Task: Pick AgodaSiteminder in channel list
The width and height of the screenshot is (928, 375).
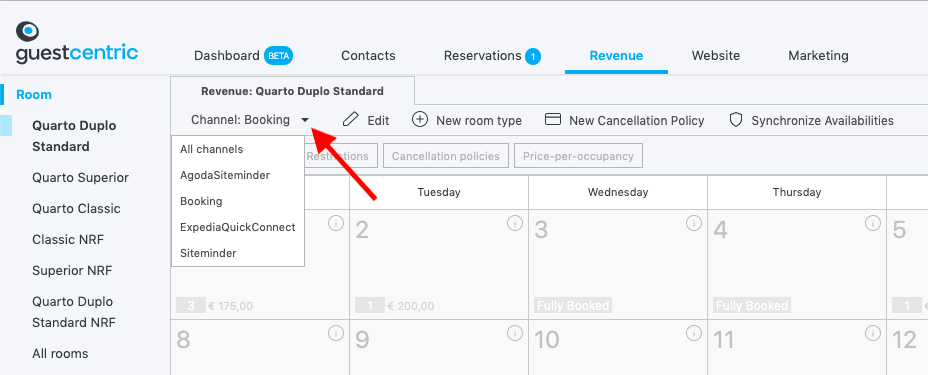Action: point(225,175)
